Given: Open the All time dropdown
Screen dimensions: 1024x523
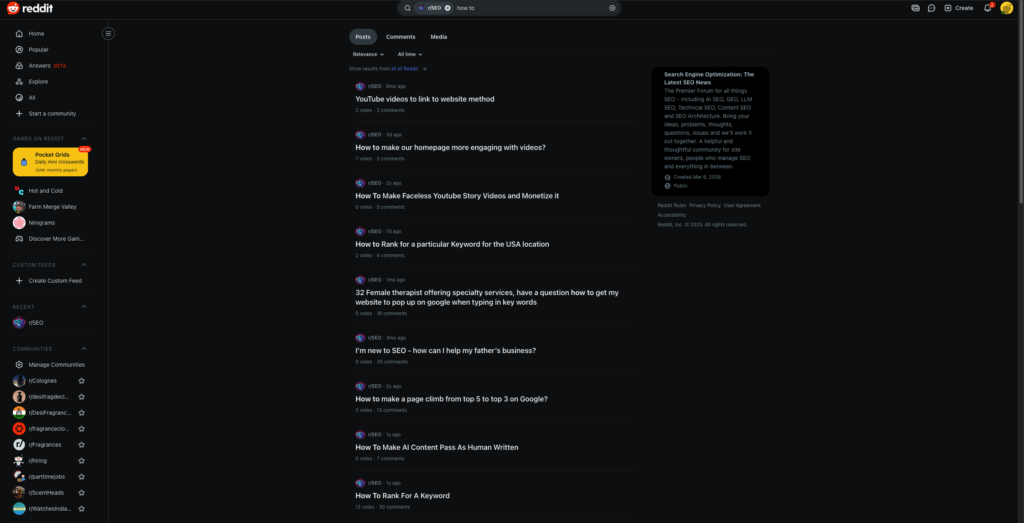Looking at the screenshot, I should 410,54.
